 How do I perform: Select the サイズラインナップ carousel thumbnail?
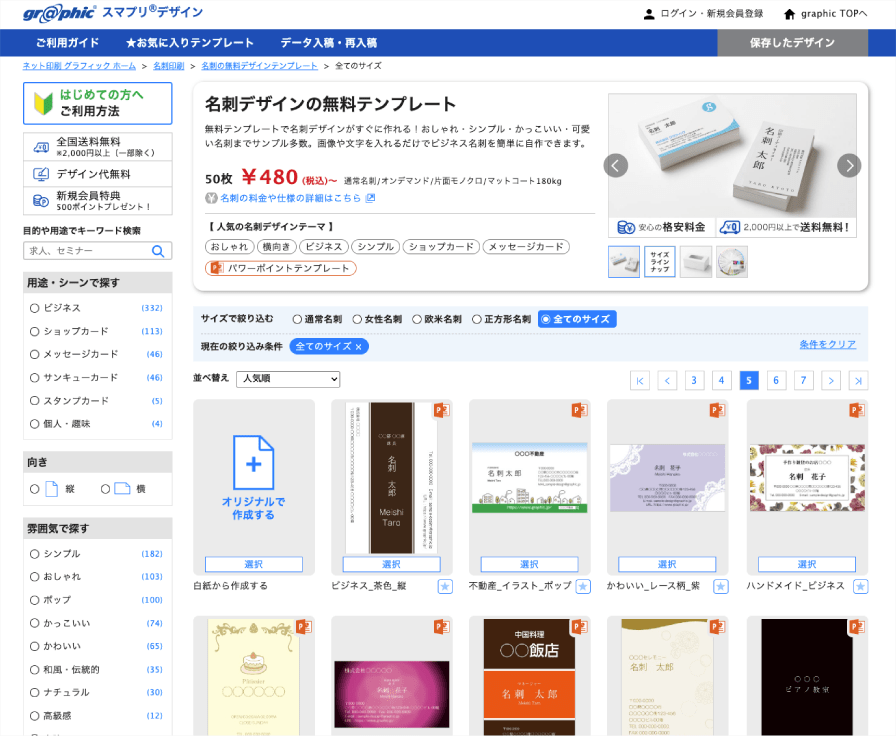[x=660, y=261]
